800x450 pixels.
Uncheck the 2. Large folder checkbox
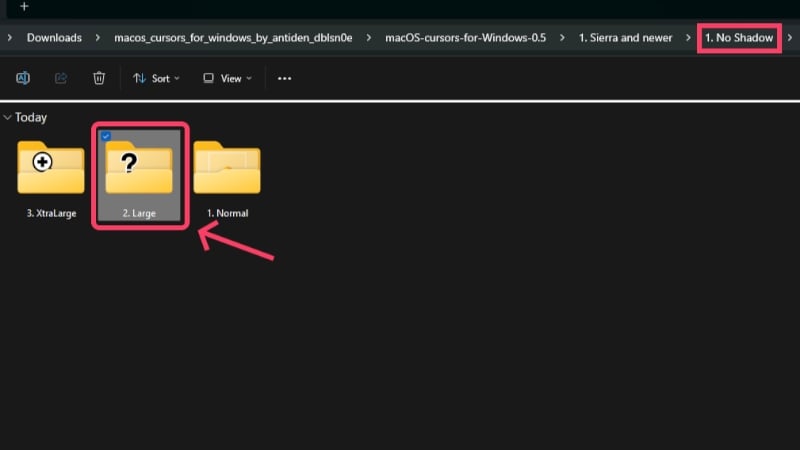106,136
